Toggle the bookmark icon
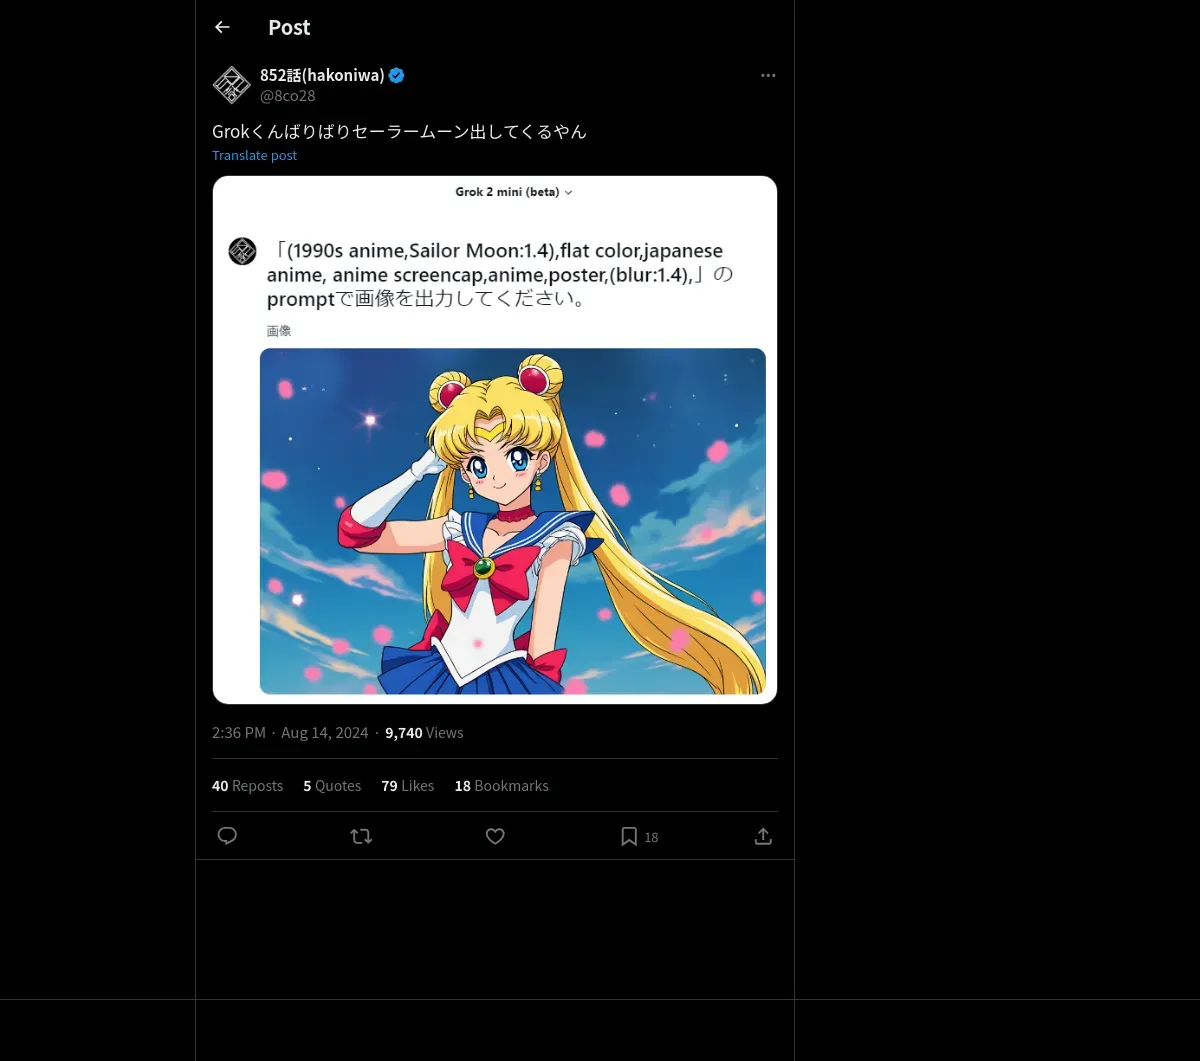 coord(629,836)
